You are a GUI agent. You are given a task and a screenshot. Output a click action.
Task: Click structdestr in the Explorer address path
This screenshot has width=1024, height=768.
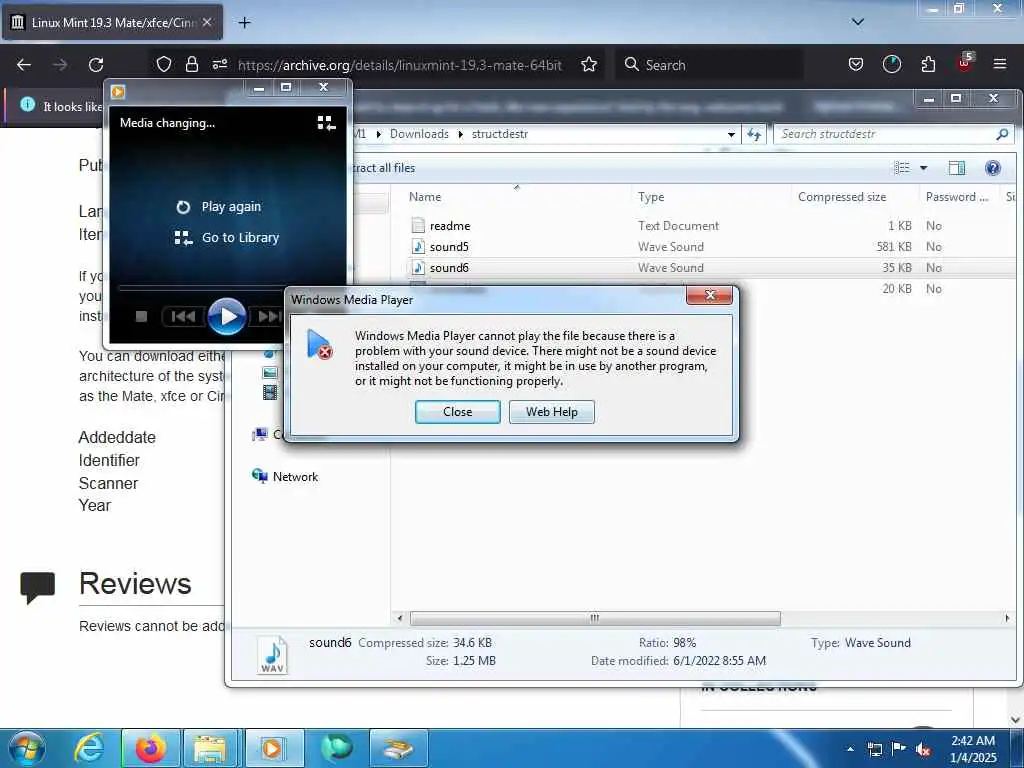pos(500,134)
